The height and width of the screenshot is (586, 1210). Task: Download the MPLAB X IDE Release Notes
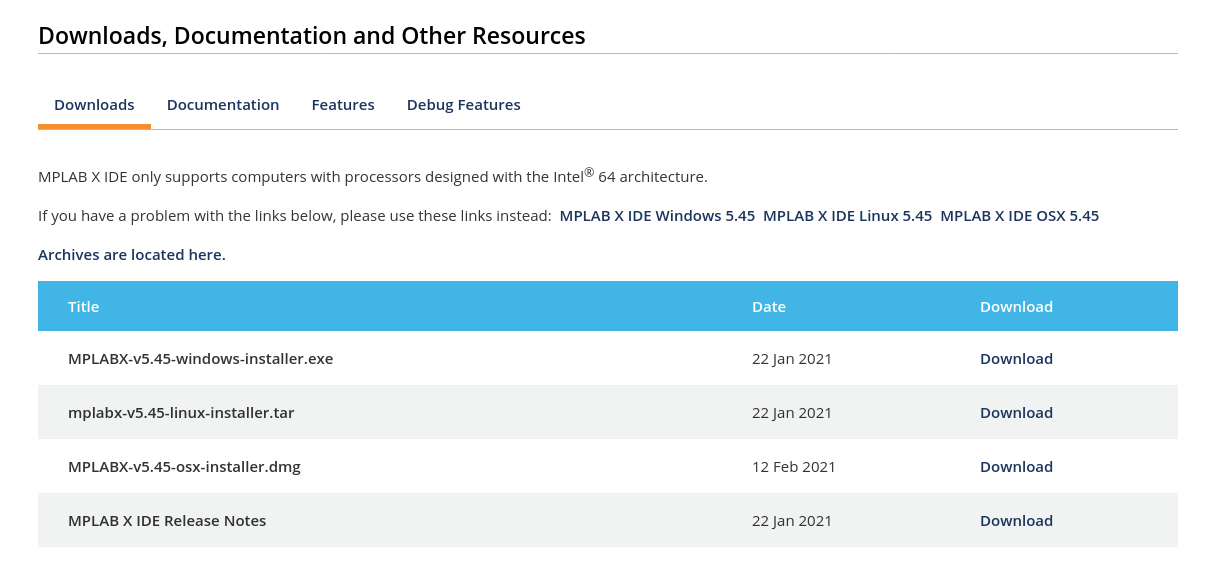(x=1016, y=520)
